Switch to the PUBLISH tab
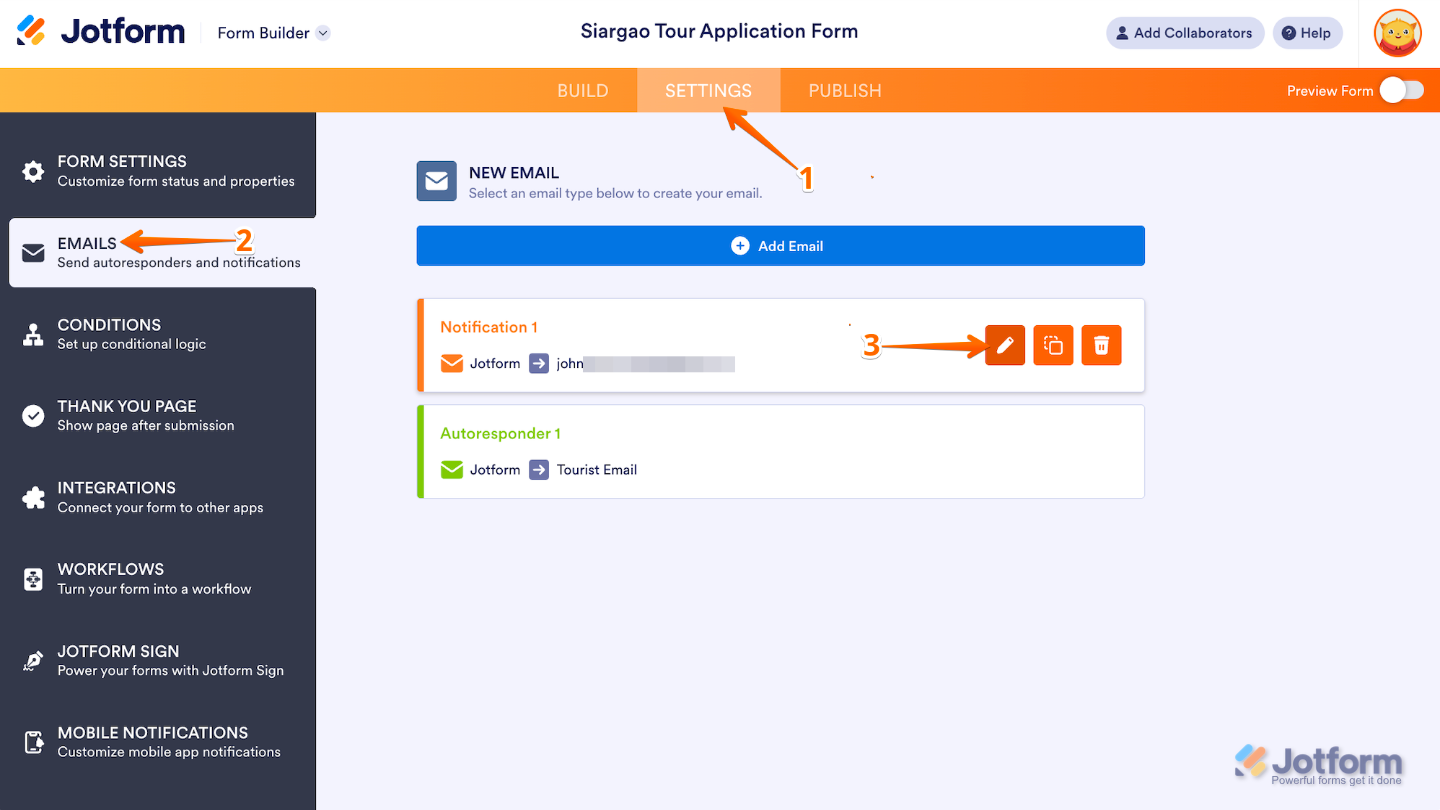 click(844, 90)
